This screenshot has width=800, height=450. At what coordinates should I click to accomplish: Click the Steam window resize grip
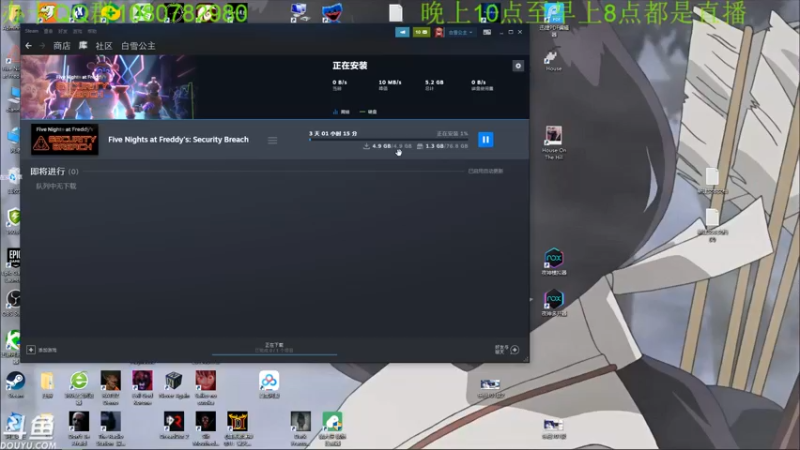coord(526,359)
